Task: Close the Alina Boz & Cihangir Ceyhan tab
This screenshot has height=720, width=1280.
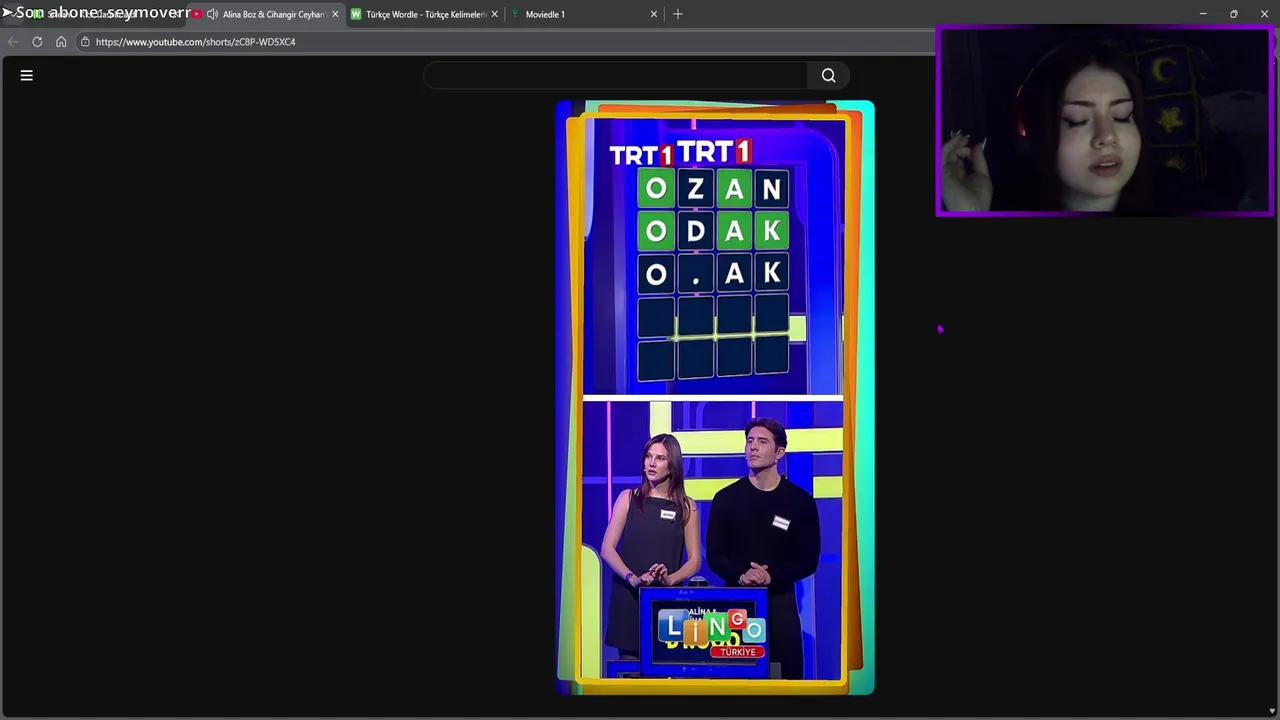Action: click(x=335, y=14)
